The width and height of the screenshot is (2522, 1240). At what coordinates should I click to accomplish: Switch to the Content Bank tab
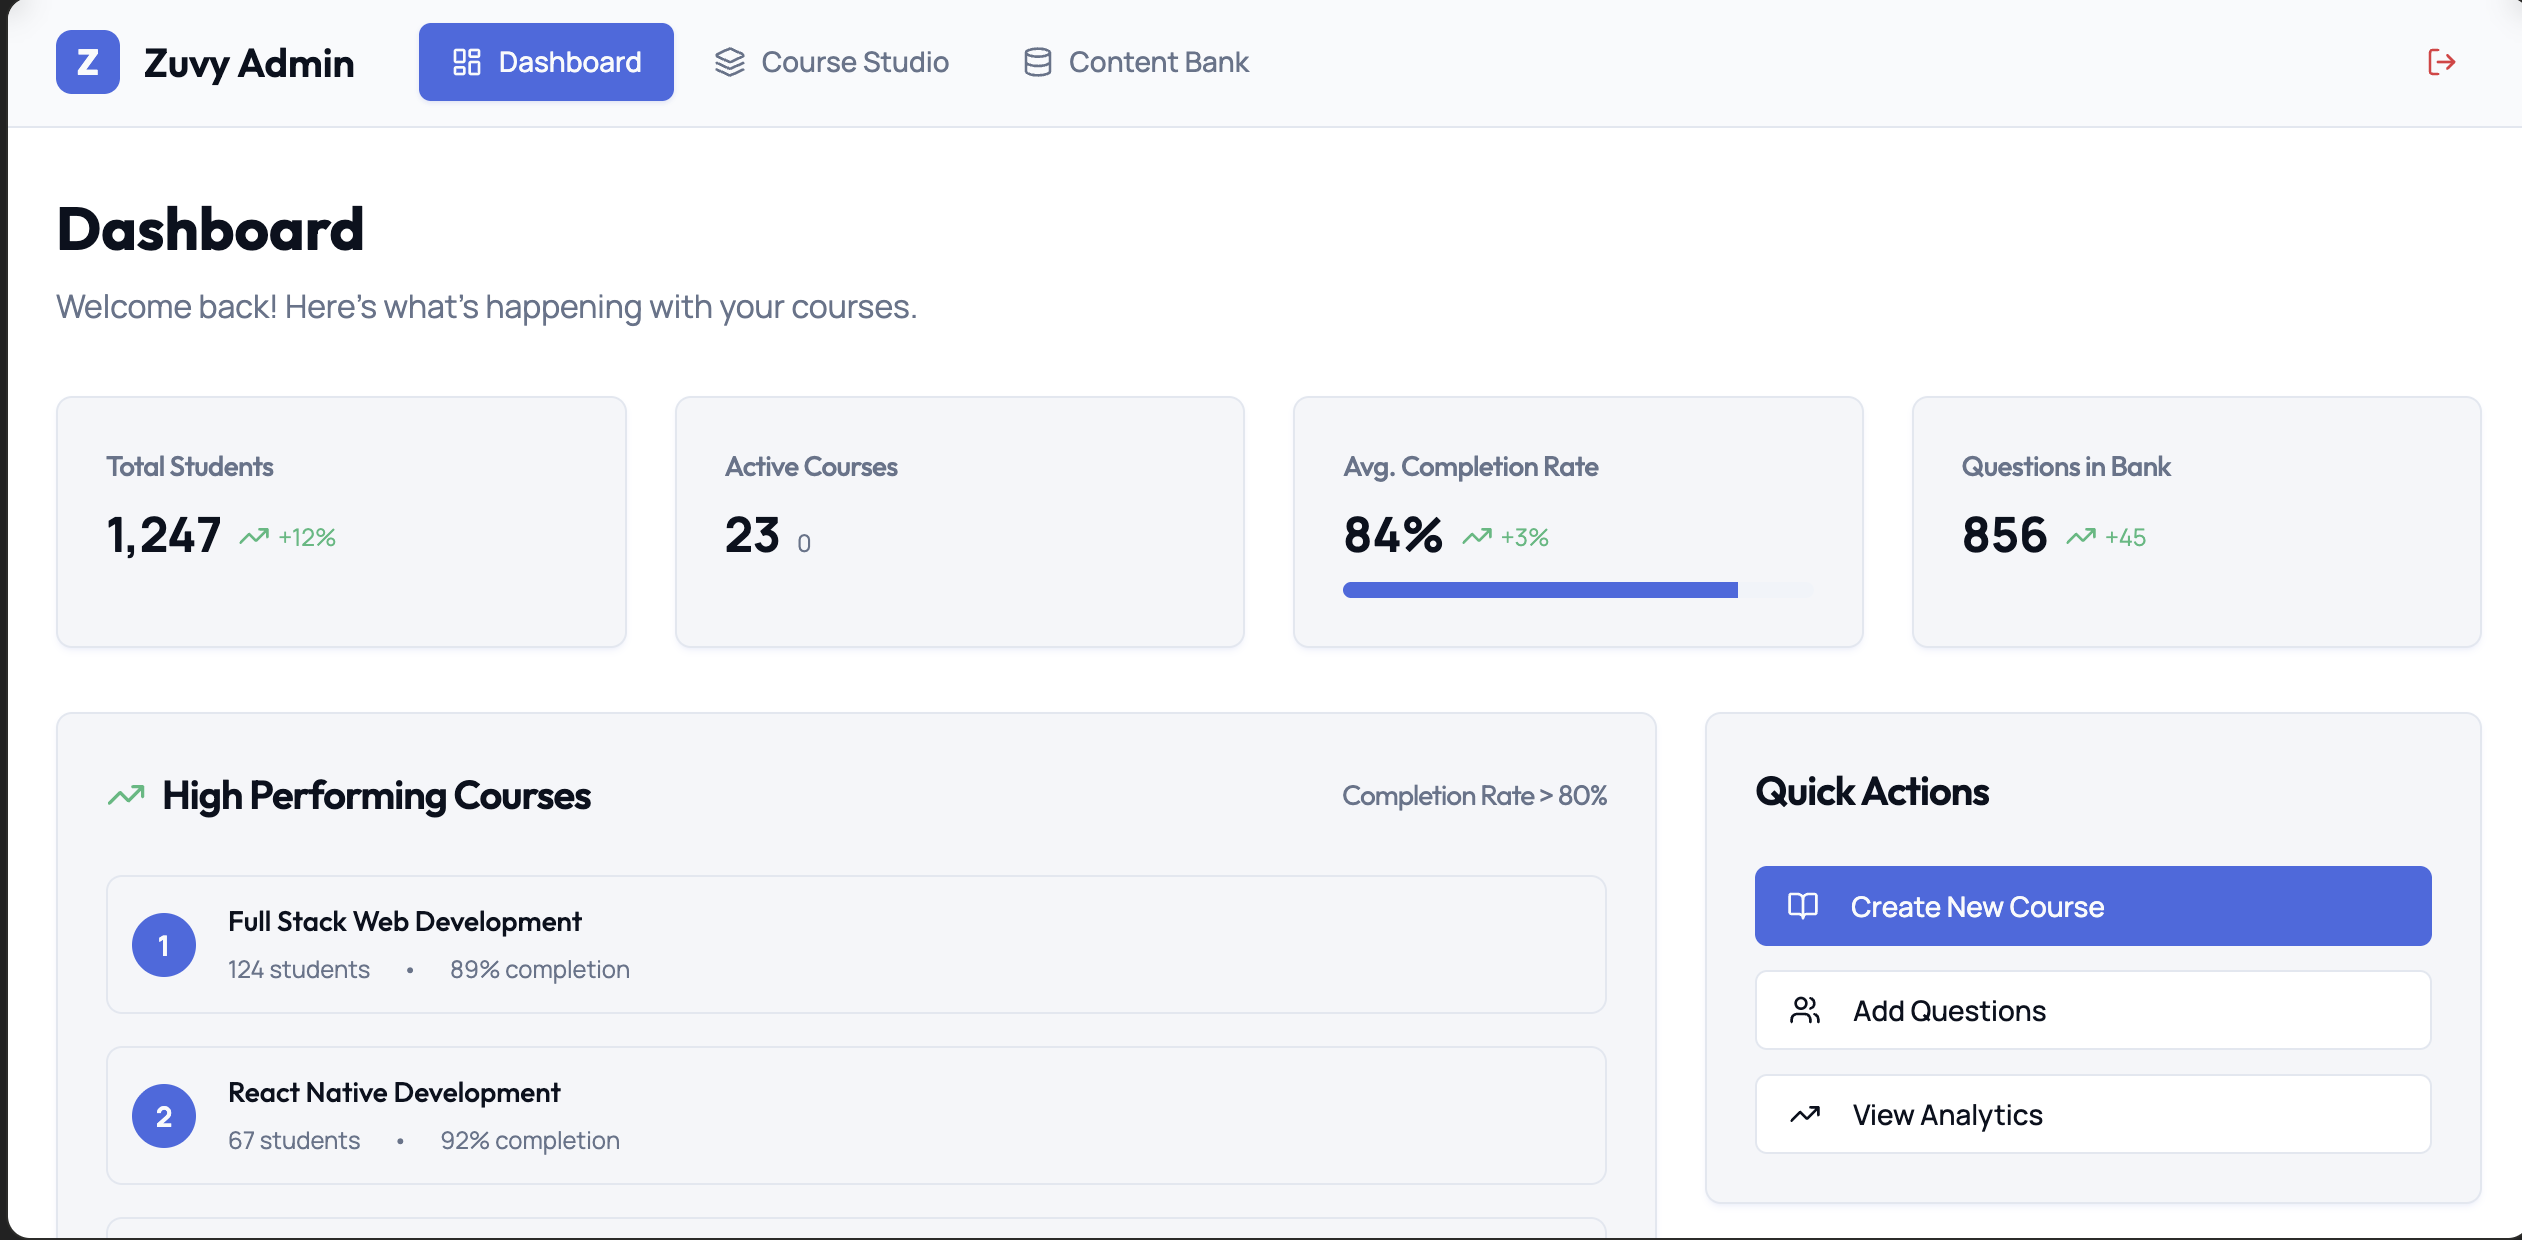coord(1137,62)
